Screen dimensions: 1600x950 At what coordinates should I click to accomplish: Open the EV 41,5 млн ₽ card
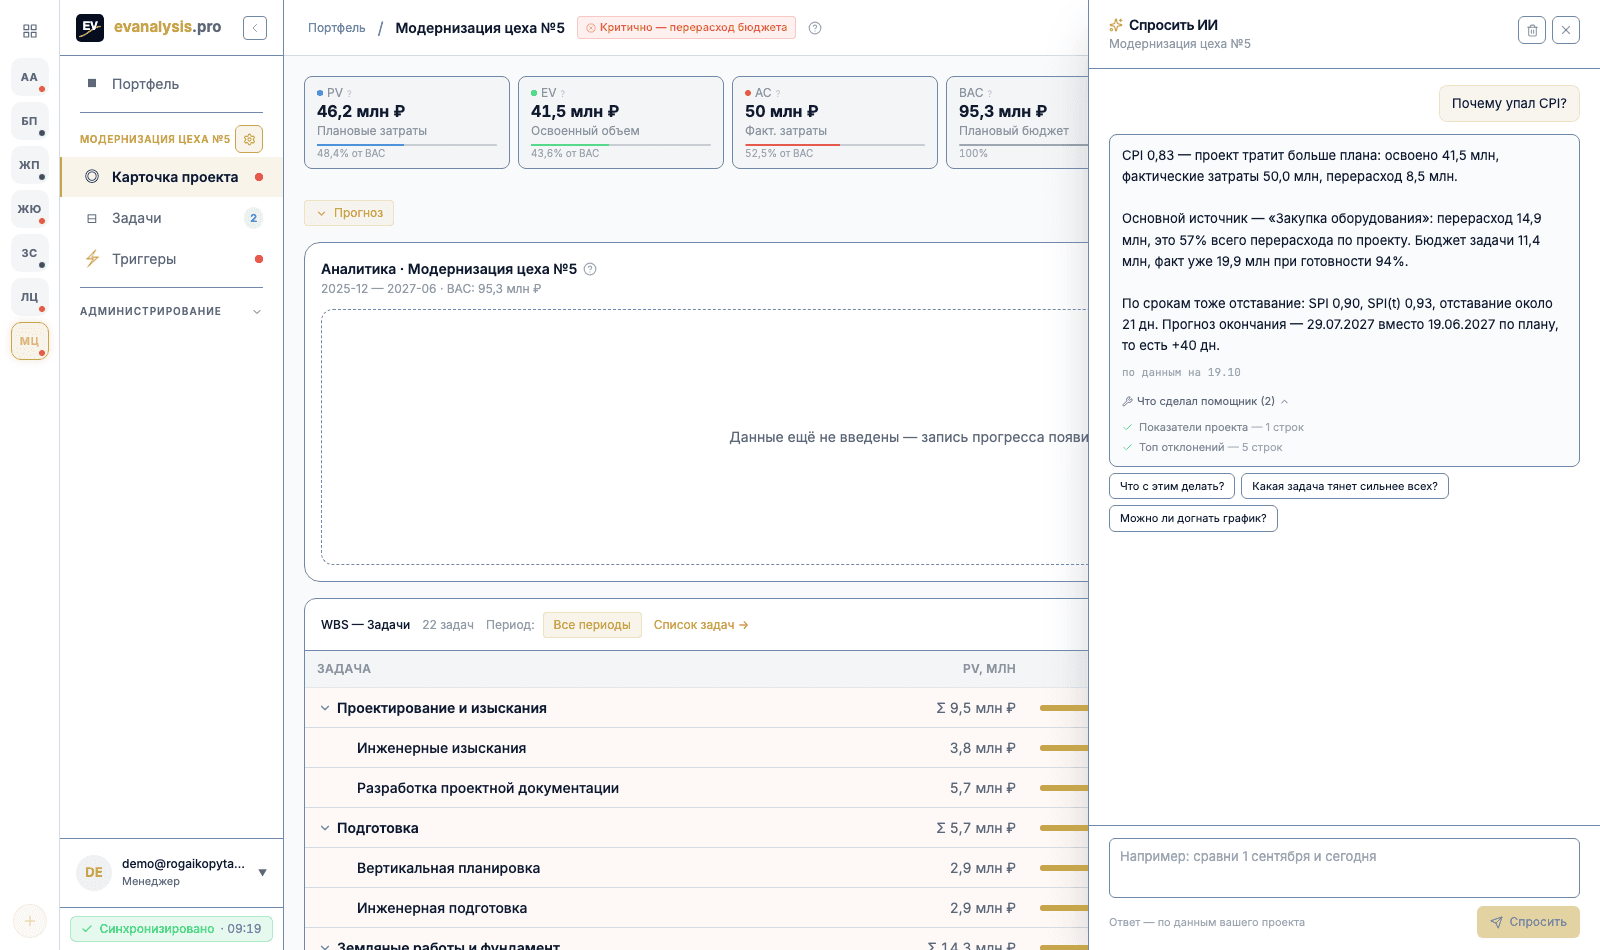(x=621, y=122)
